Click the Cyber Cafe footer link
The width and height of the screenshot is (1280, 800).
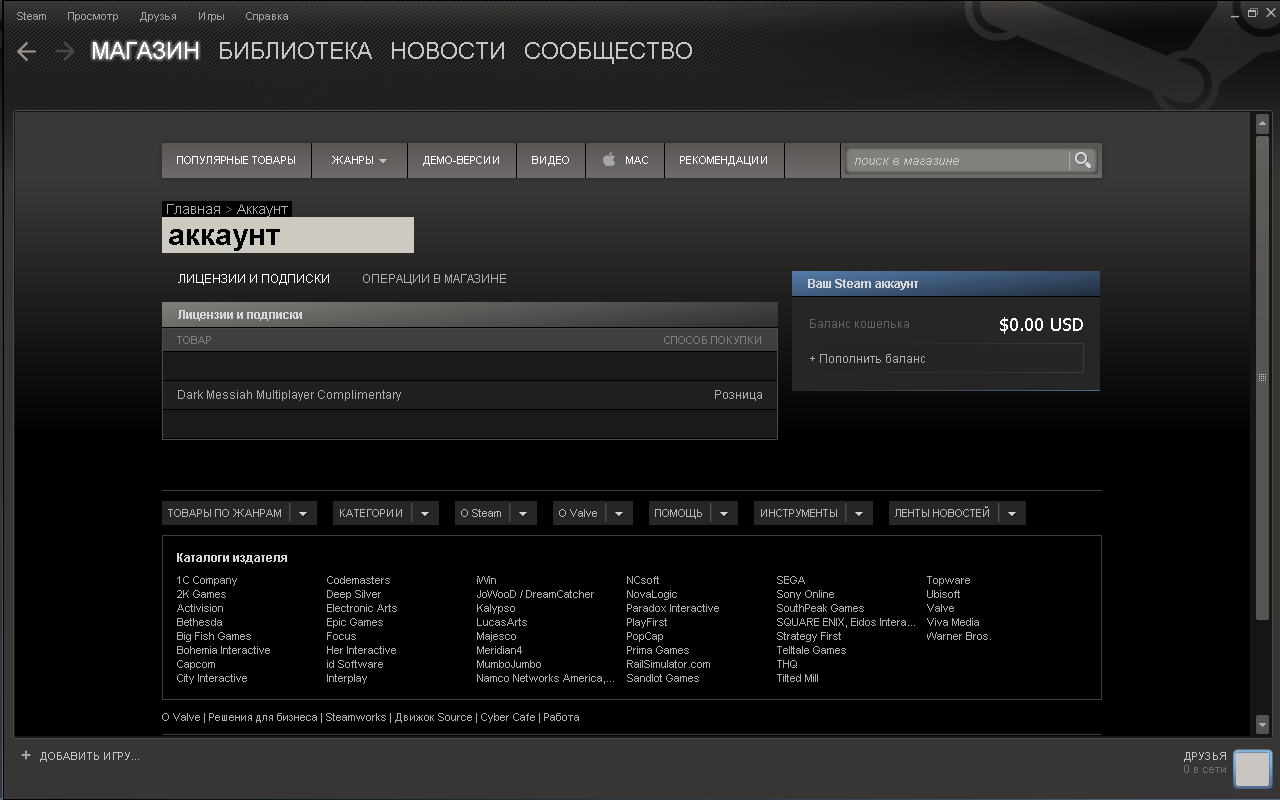click(508, 717)
